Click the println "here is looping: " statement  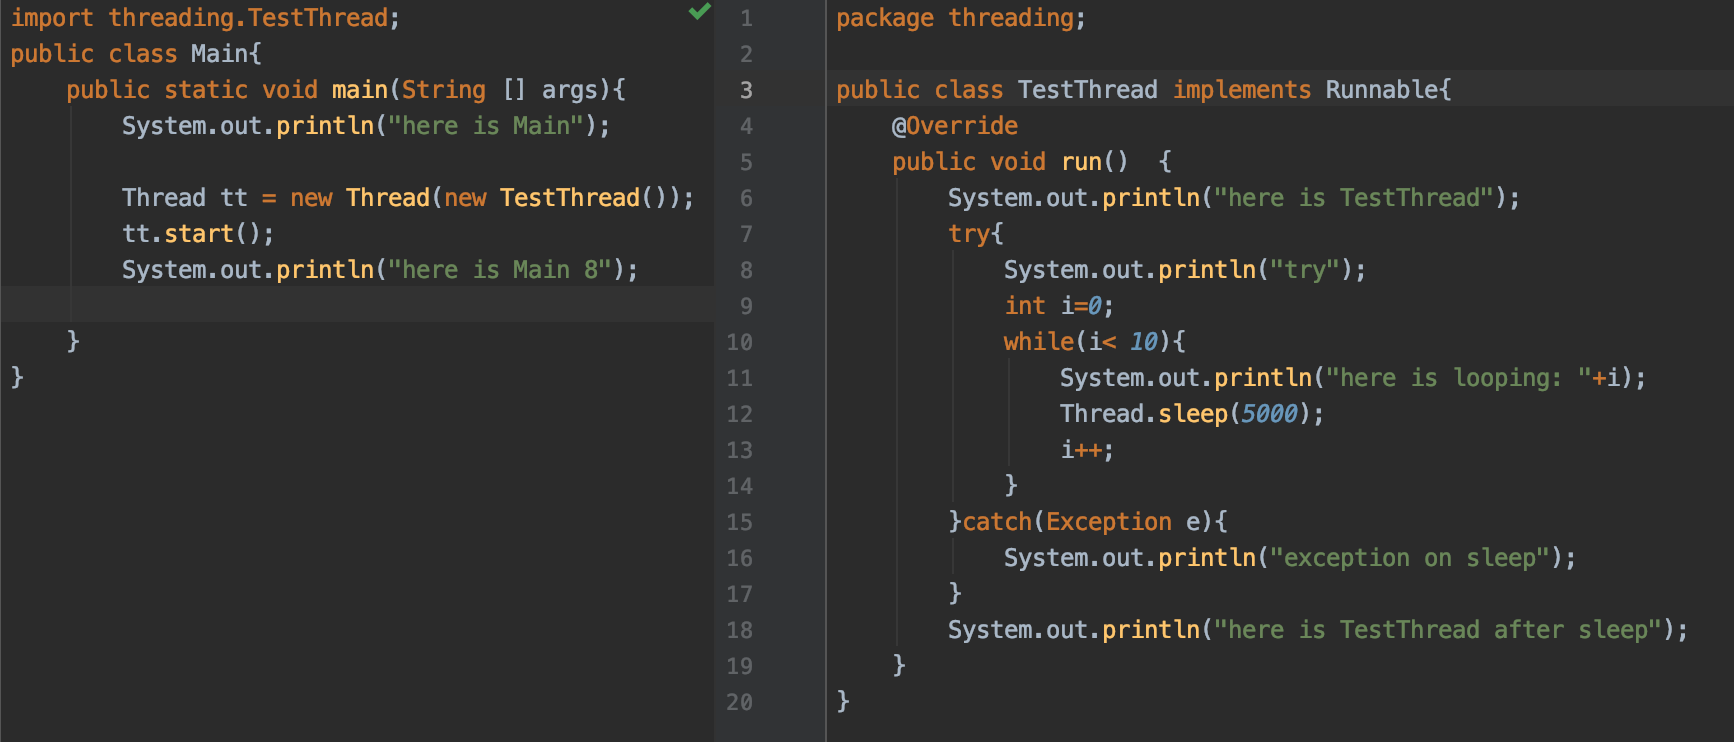click(1353, 378)
